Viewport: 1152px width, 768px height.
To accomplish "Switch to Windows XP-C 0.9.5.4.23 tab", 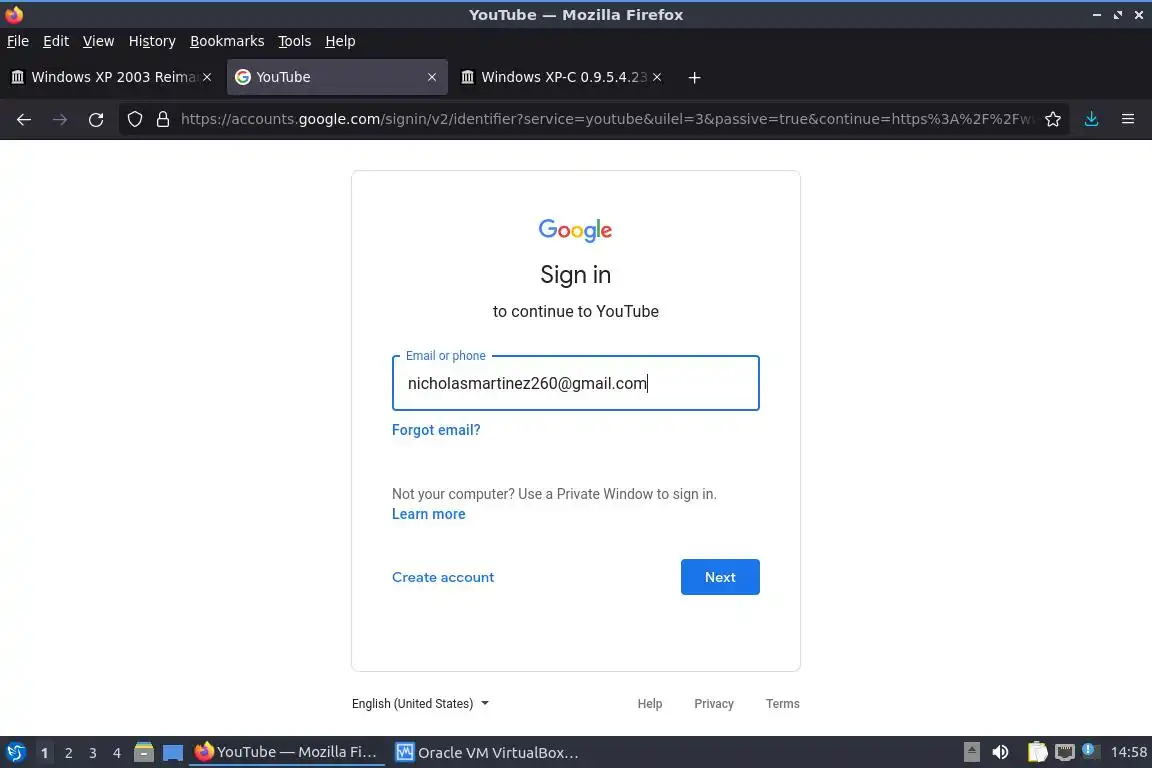I will (561, 77).
